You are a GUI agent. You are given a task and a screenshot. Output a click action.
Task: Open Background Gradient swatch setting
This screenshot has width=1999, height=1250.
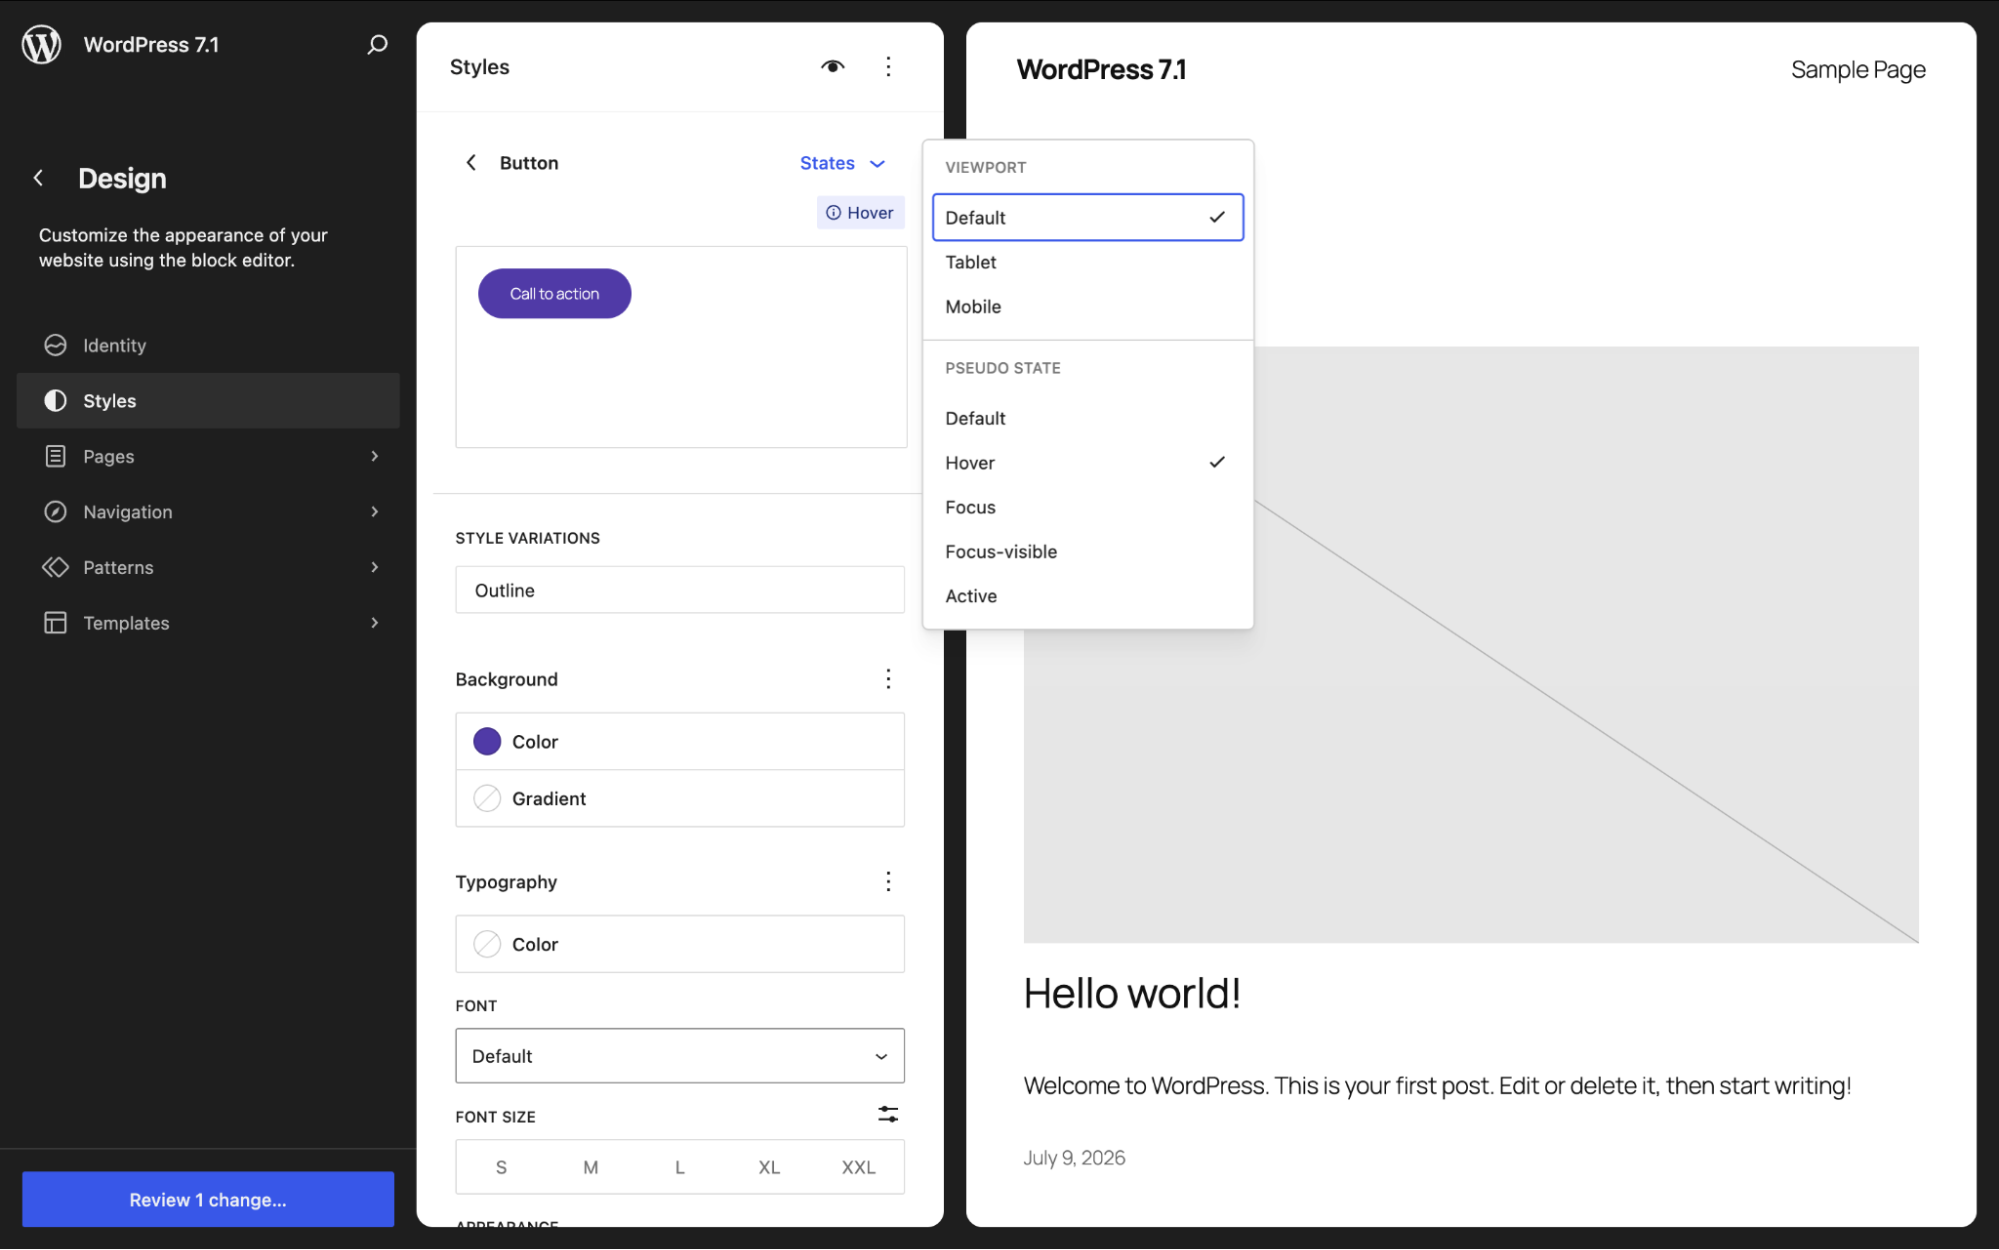680,798
